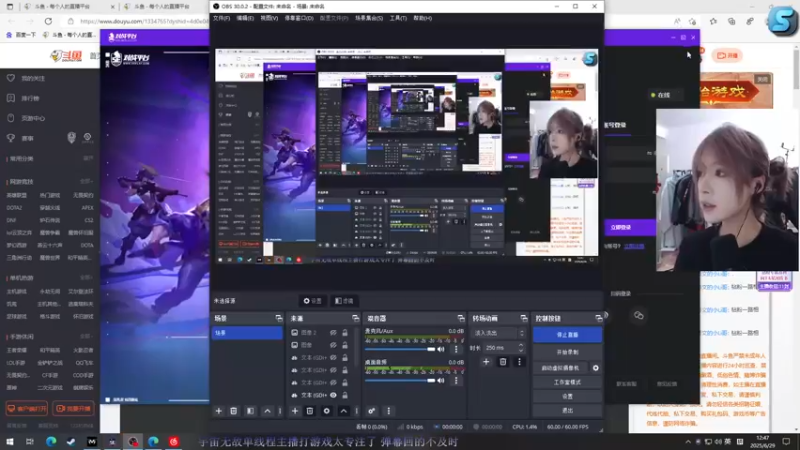800x450 pixels.
Task: Select the 场景 item in scene list
Action: click(247, 333)
